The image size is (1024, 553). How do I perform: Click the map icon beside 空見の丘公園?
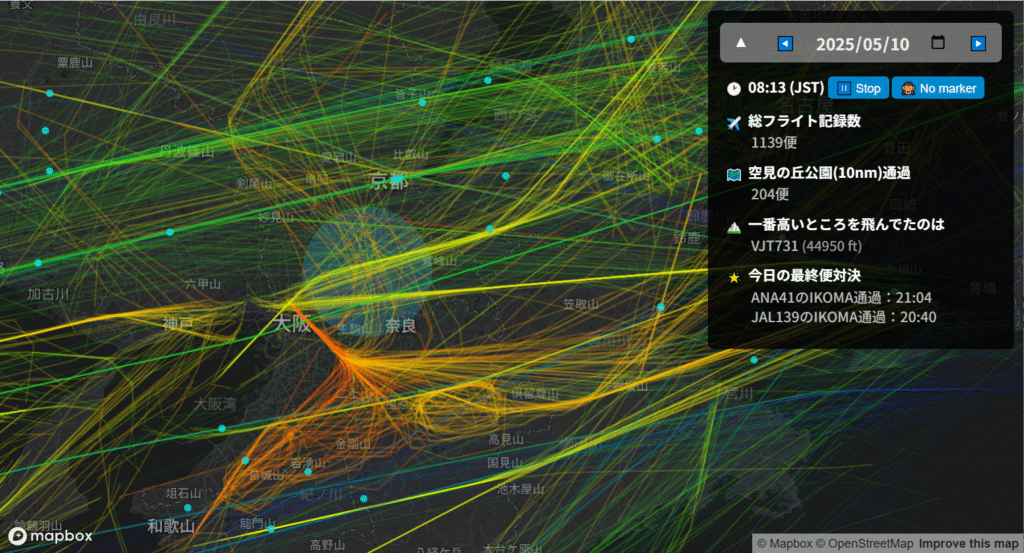pyautogui.click(x=734, y=174)
